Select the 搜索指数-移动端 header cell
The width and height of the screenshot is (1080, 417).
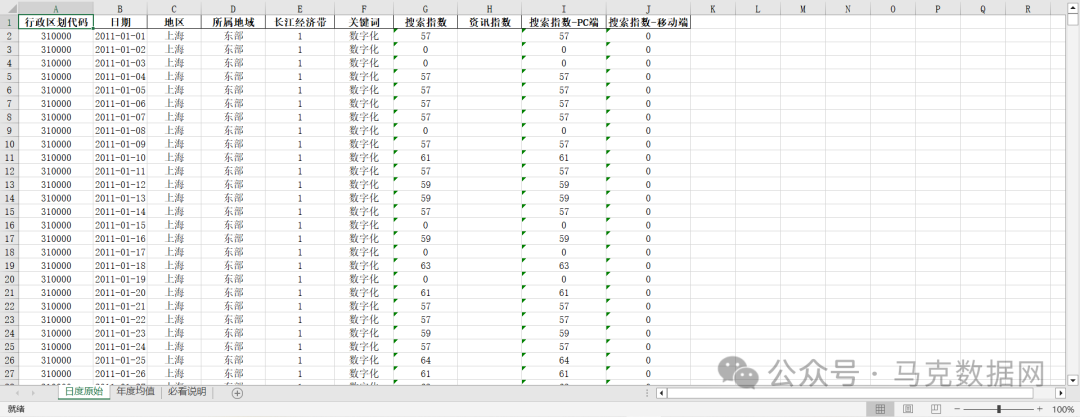[648, 22]
